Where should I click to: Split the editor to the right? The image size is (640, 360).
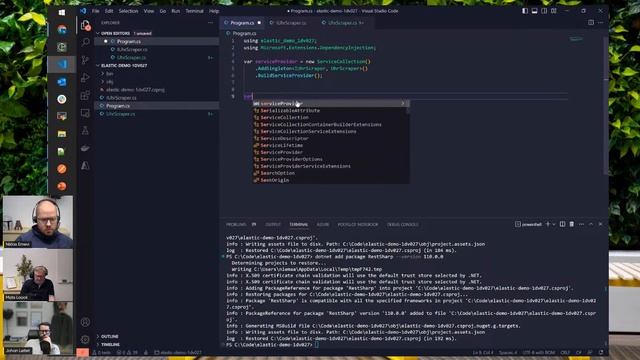[x=591, y=23]
